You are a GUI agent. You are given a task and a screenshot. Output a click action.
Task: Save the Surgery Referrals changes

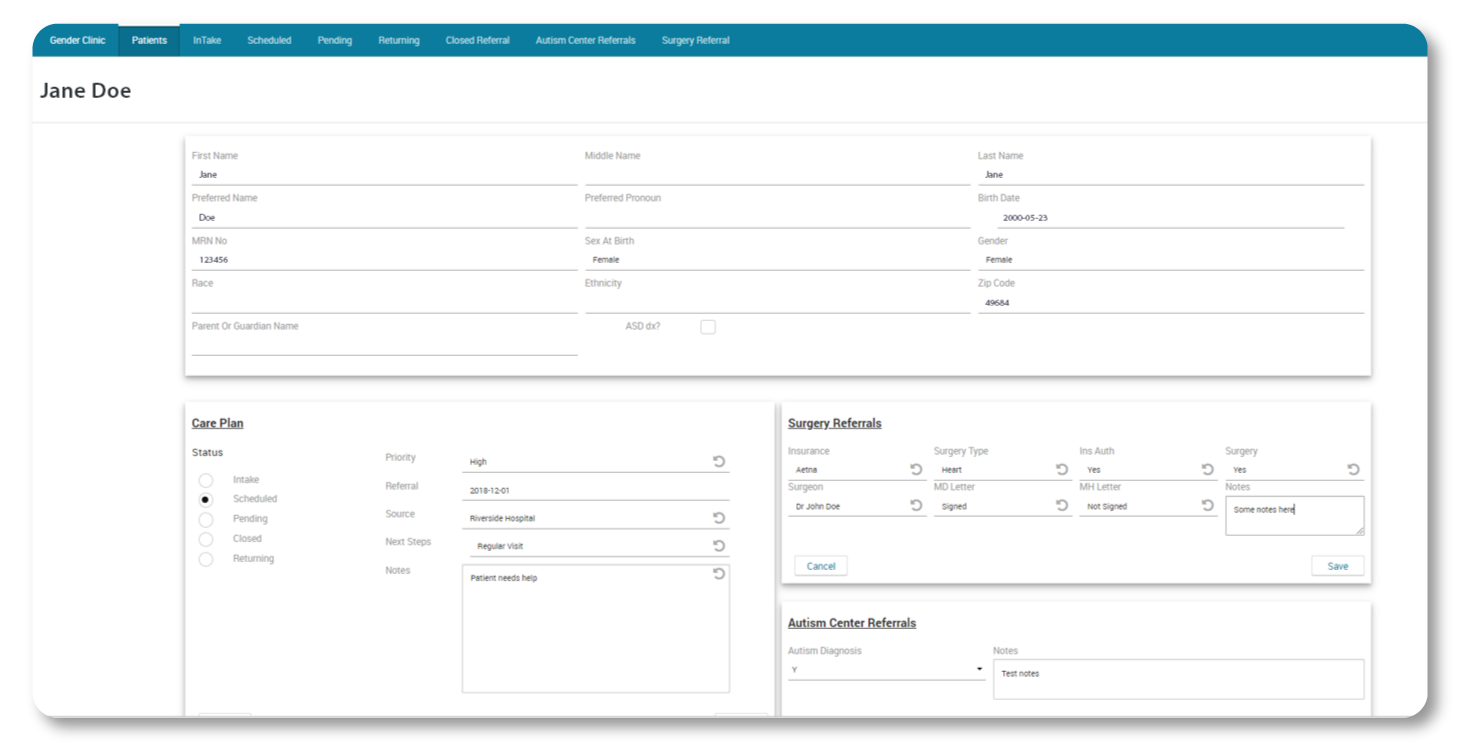point(1337,565)
